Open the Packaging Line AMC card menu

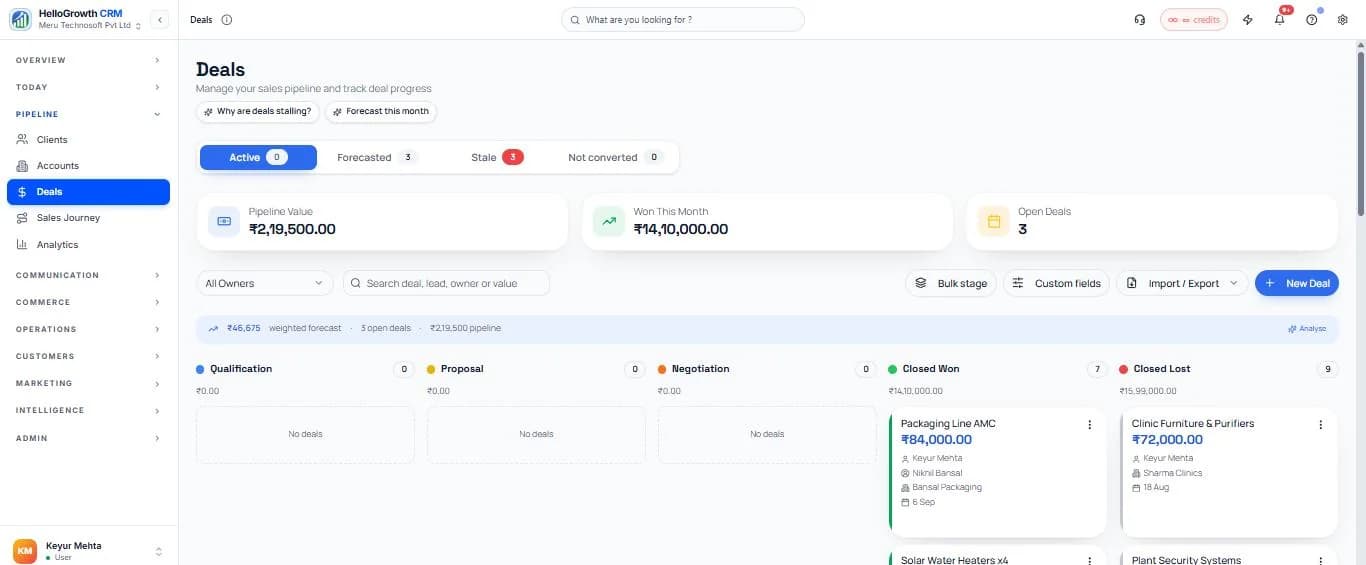(x=1089, y=425)
